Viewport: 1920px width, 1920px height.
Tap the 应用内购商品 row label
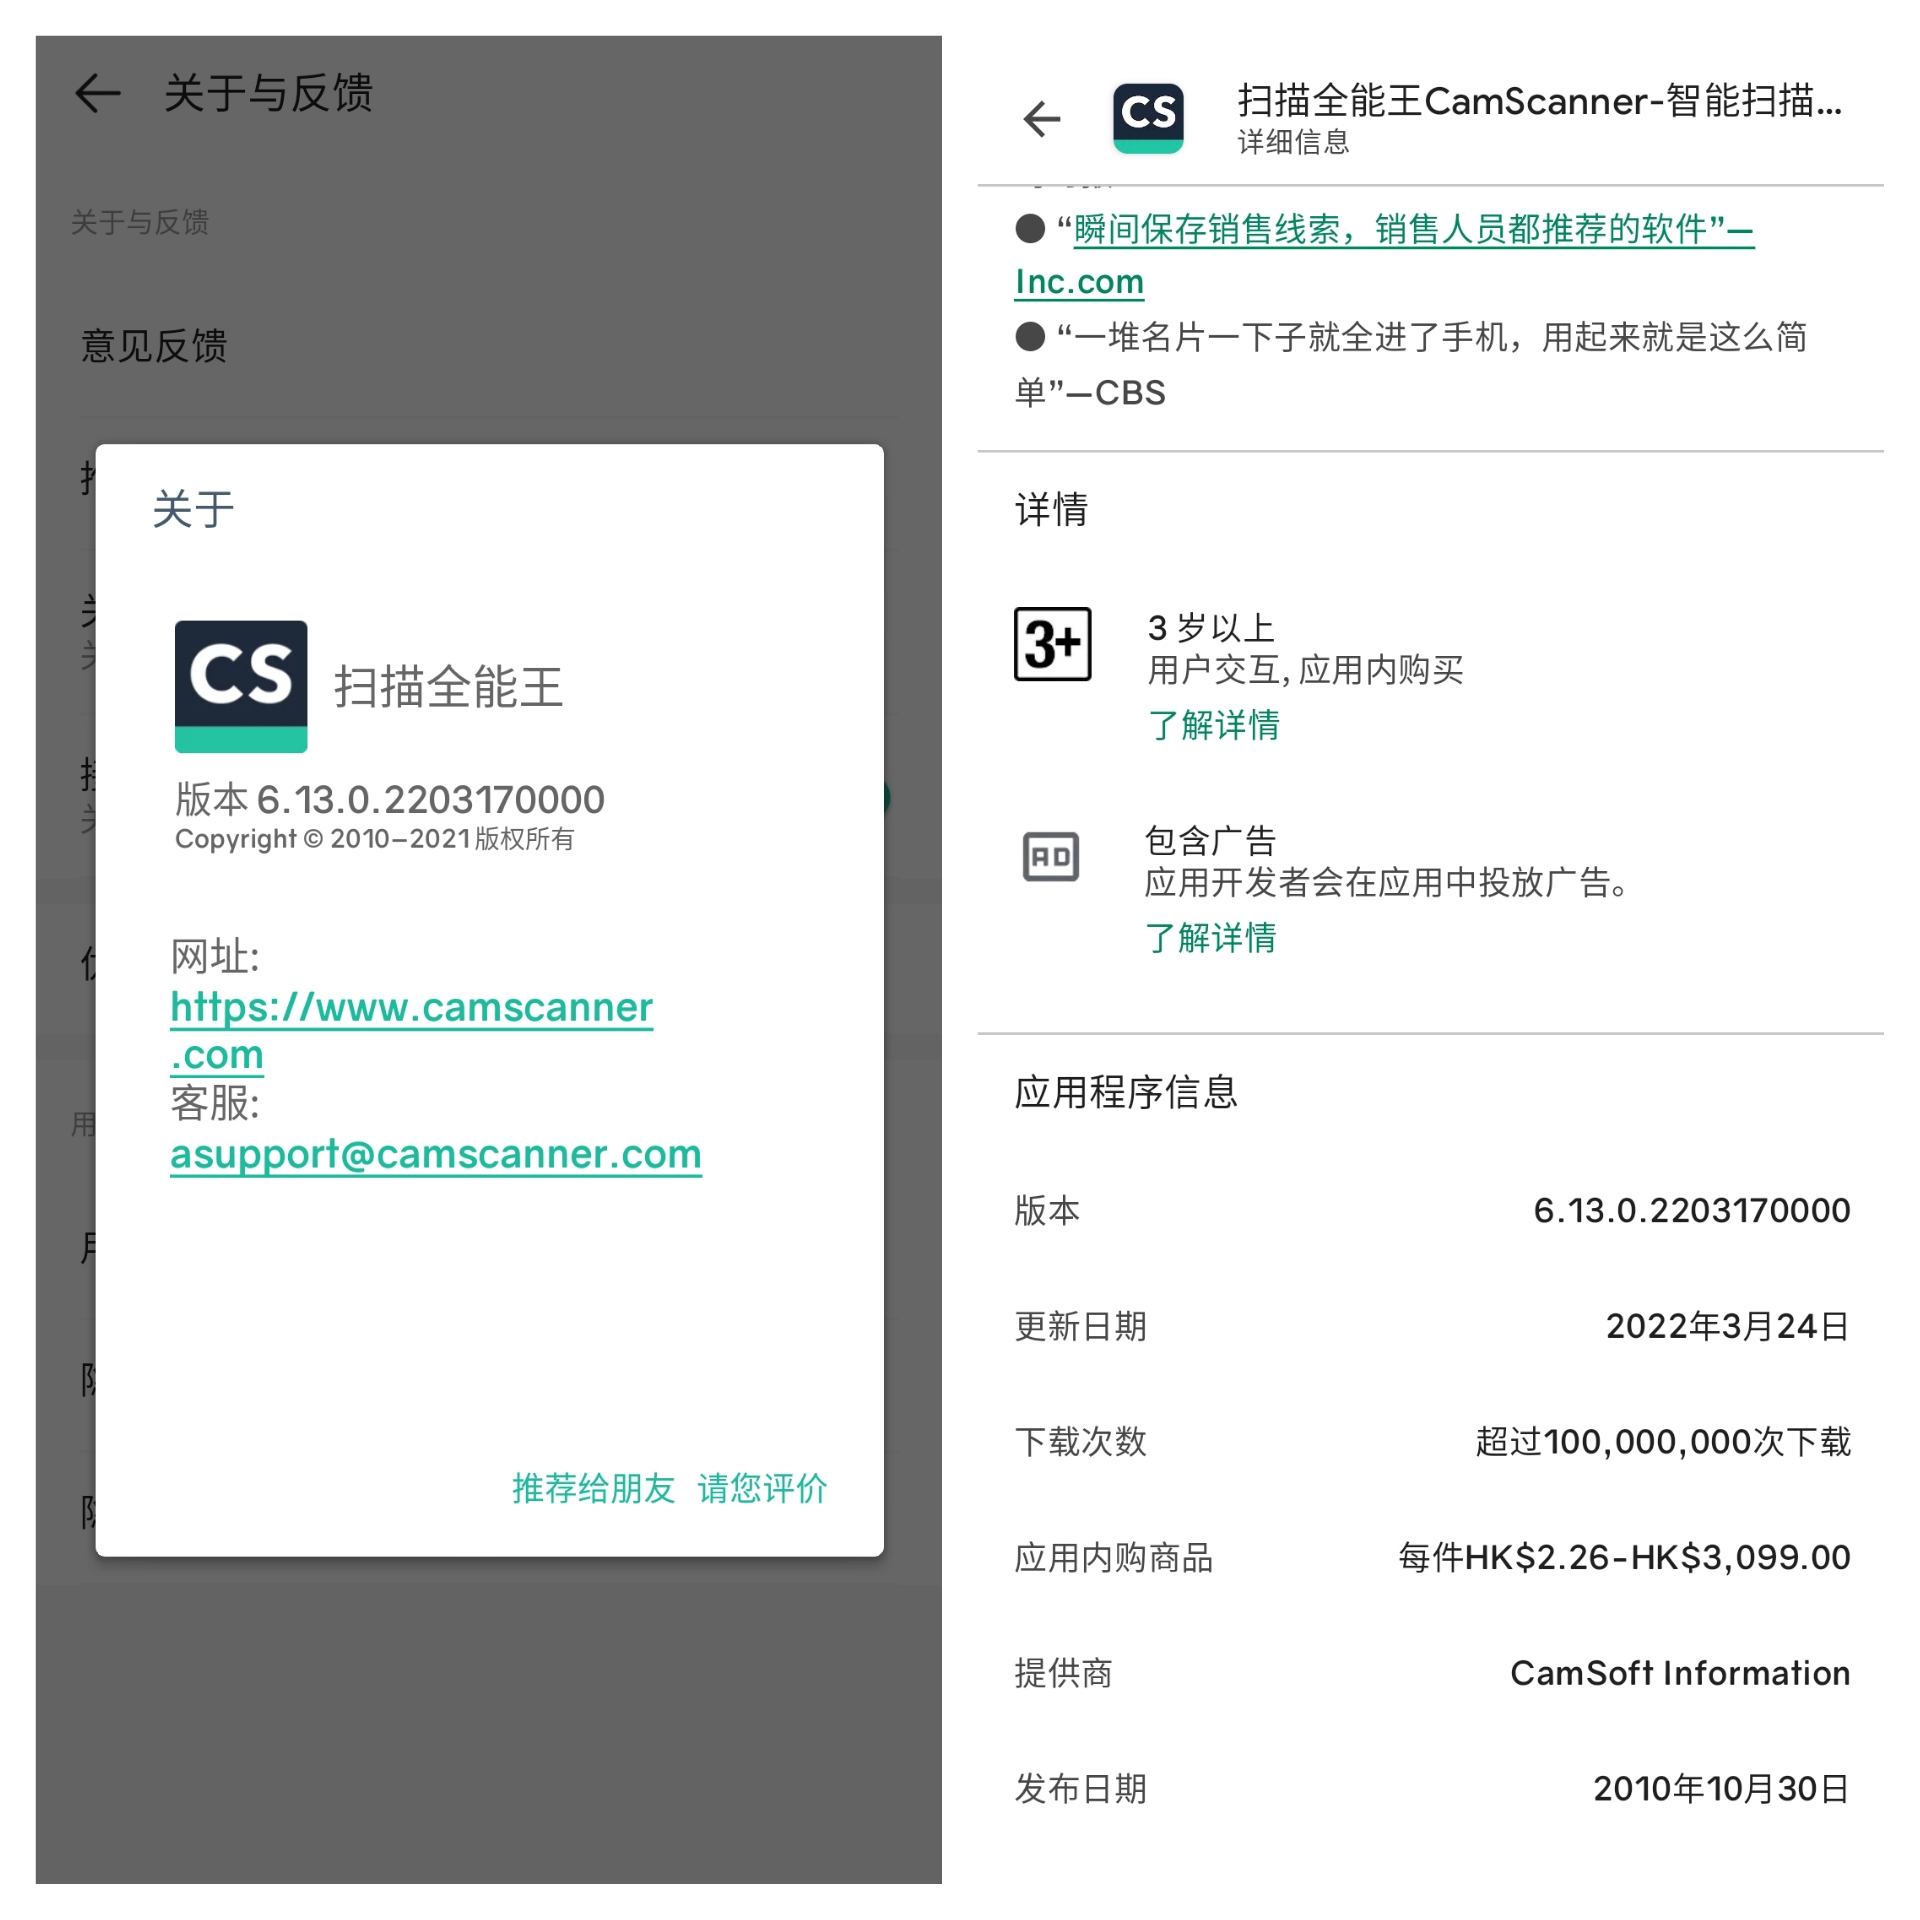[1113, 1557]
